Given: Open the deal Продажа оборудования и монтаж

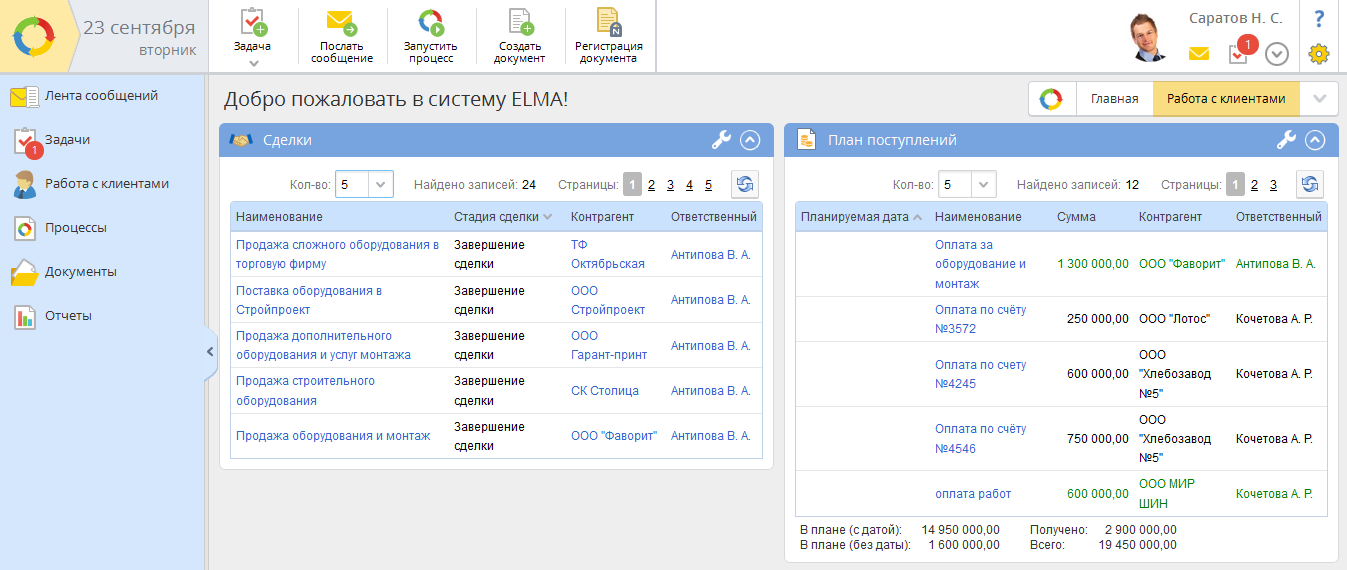Looking at the screenshot, I should (x=333, y=436).
